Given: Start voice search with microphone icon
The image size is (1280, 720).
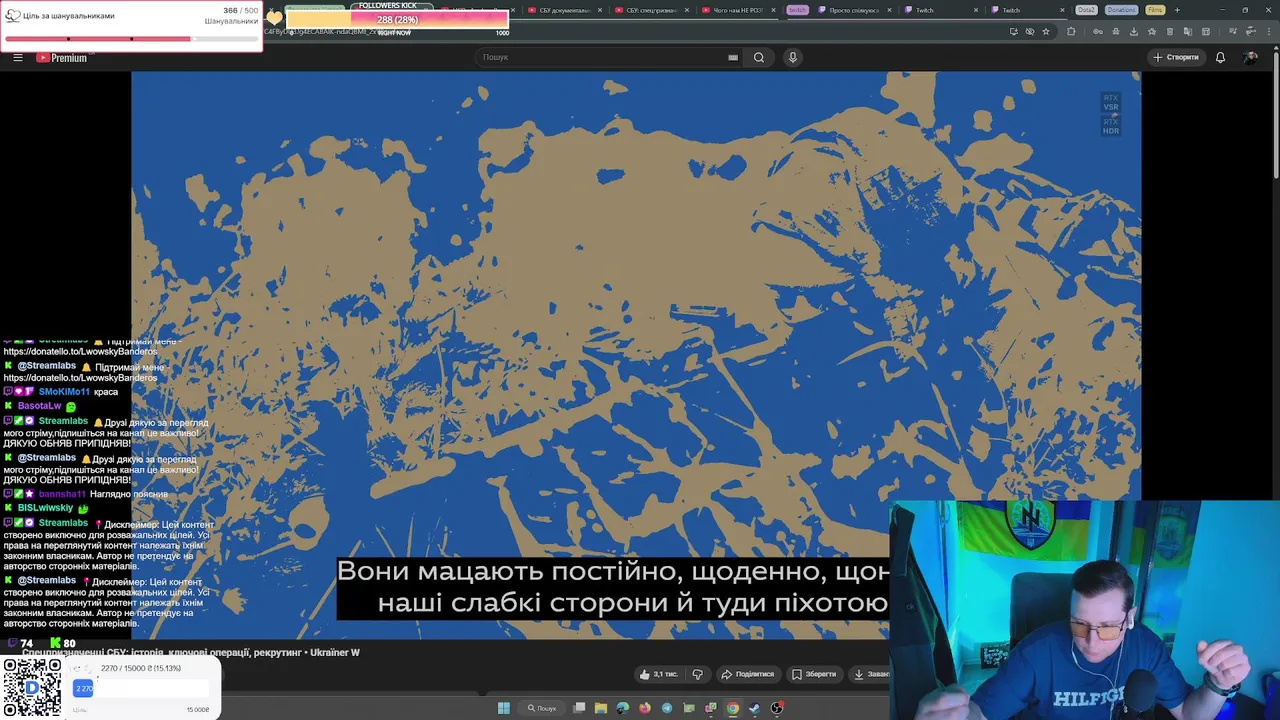Looking at the screenshot, I should tap(793, 57).
